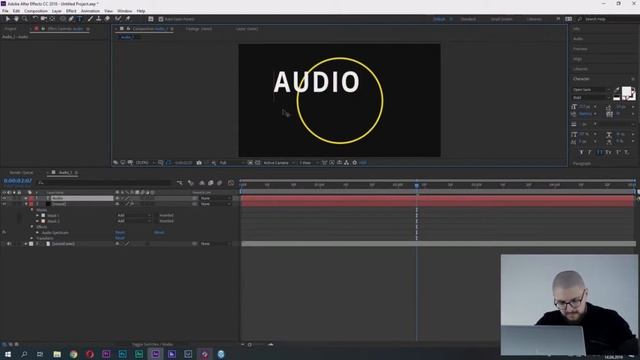Toggle the region of interest in viewer
The height and width of the screenshot is (360, 640).
point(250,163)
